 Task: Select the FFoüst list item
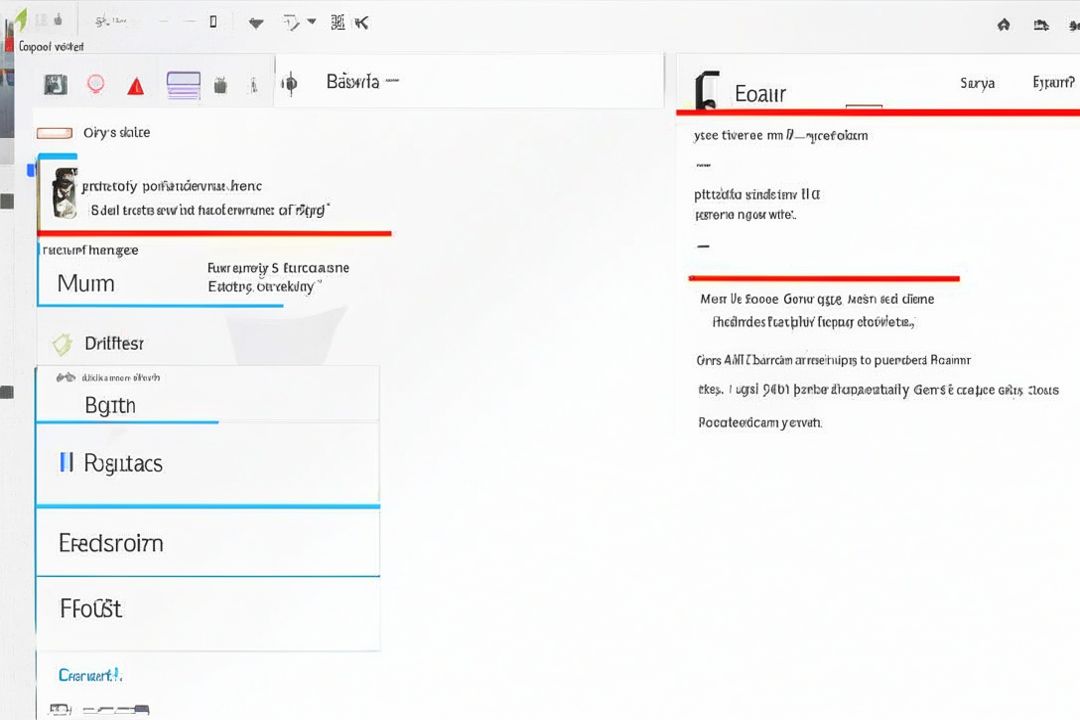[91, 608]
